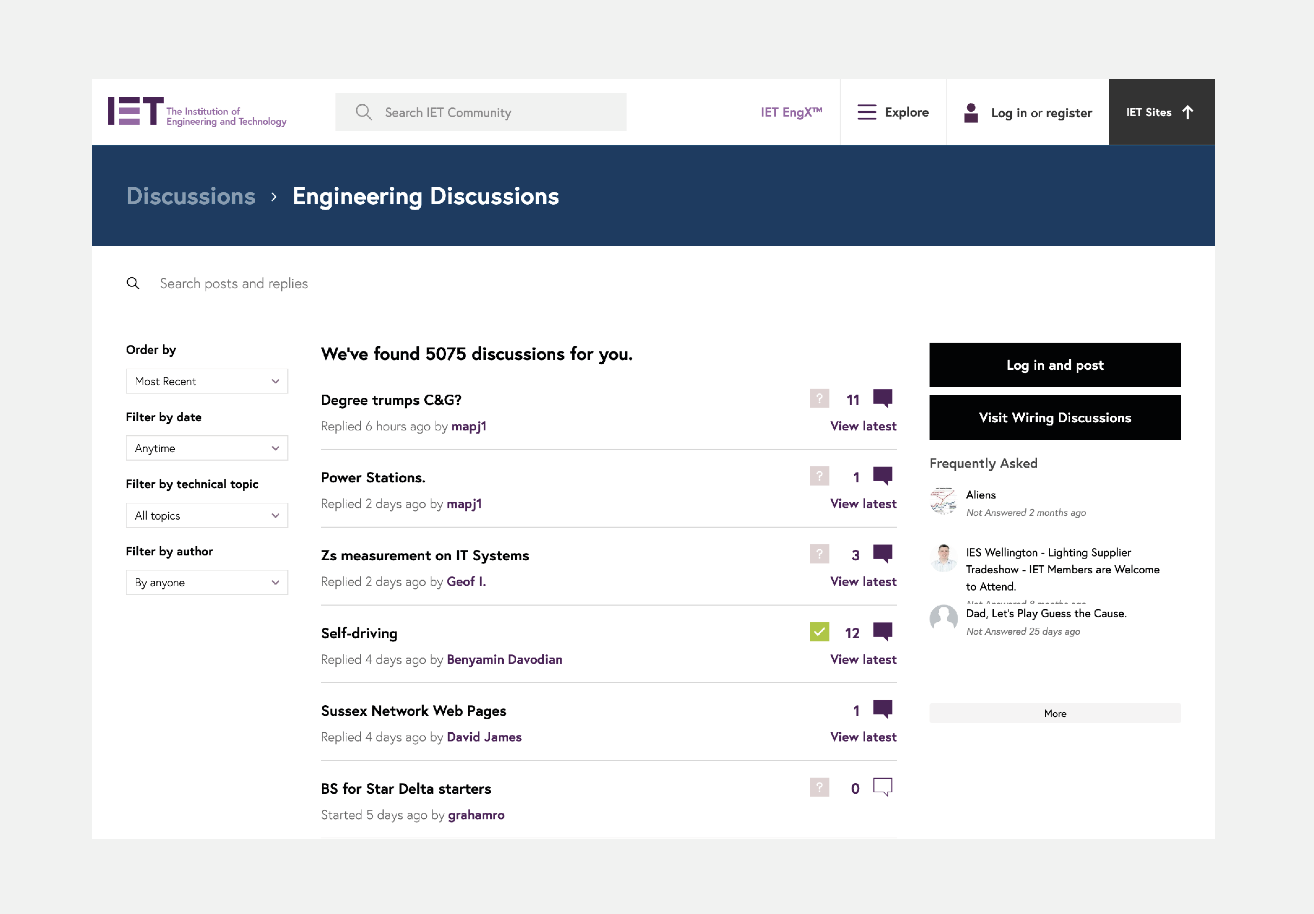Viewport: 1314px width, 914px height.
Task: Click the user profile icon beside Log in
Action: tap(971, 112)
